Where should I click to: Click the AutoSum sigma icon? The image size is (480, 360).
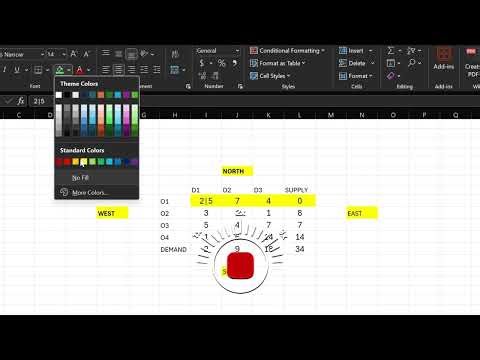(x=390, y=51)
